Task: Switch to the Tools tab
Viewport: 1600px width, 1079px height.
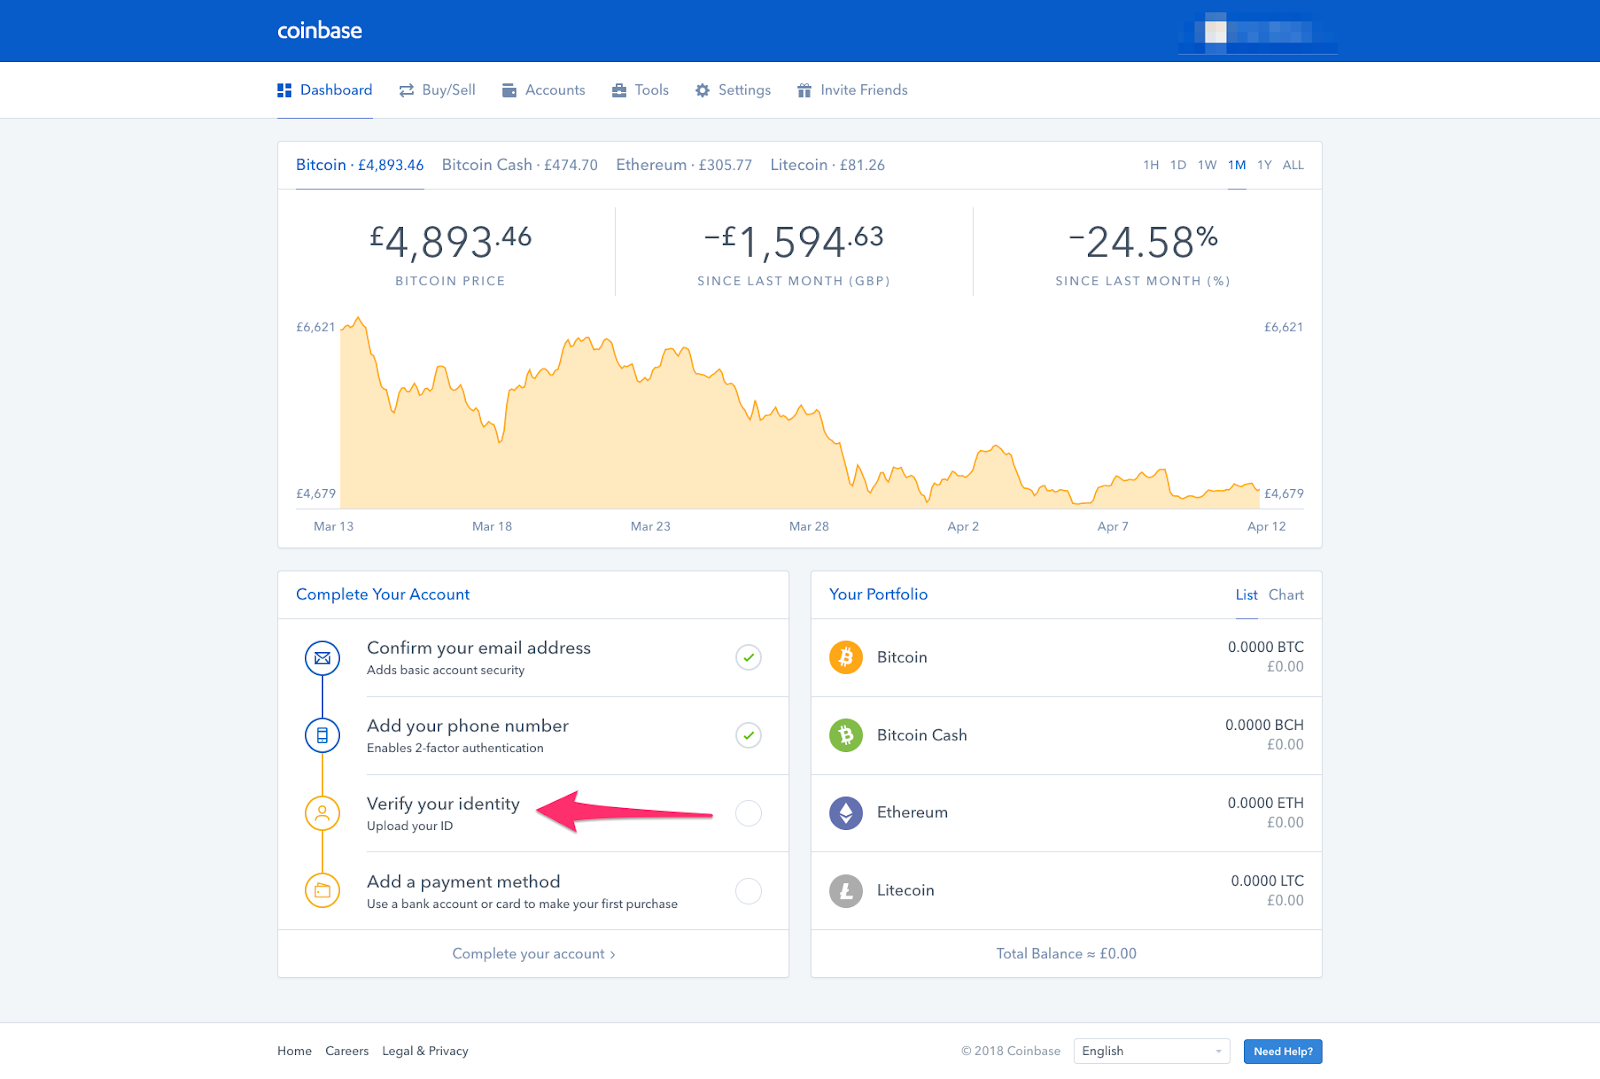Action: pyautogui.click(x=640, y=90)
